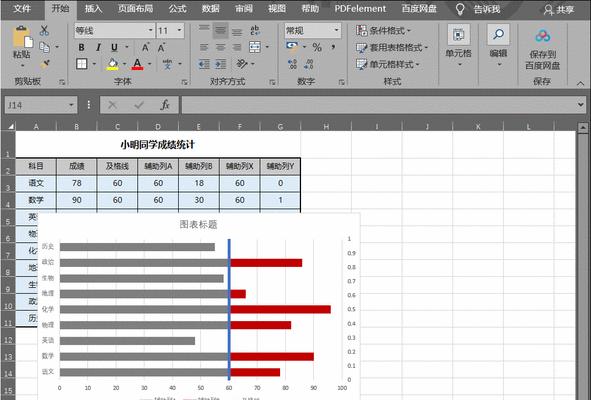Toggle Italic formatting
Screen dimensions: 591x400
98,48
